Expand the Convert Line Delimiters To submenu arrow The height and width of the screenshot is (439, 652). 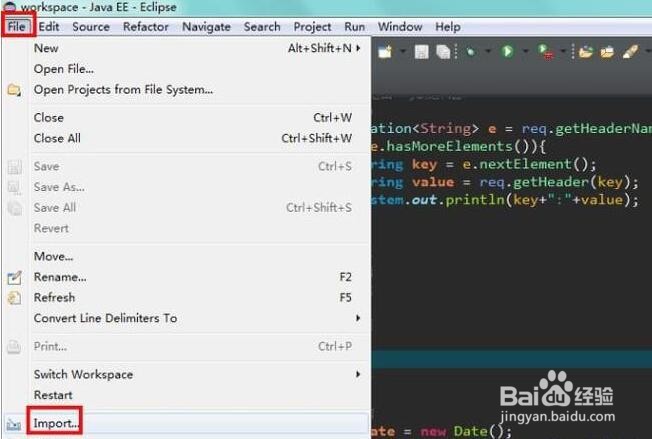358,318
